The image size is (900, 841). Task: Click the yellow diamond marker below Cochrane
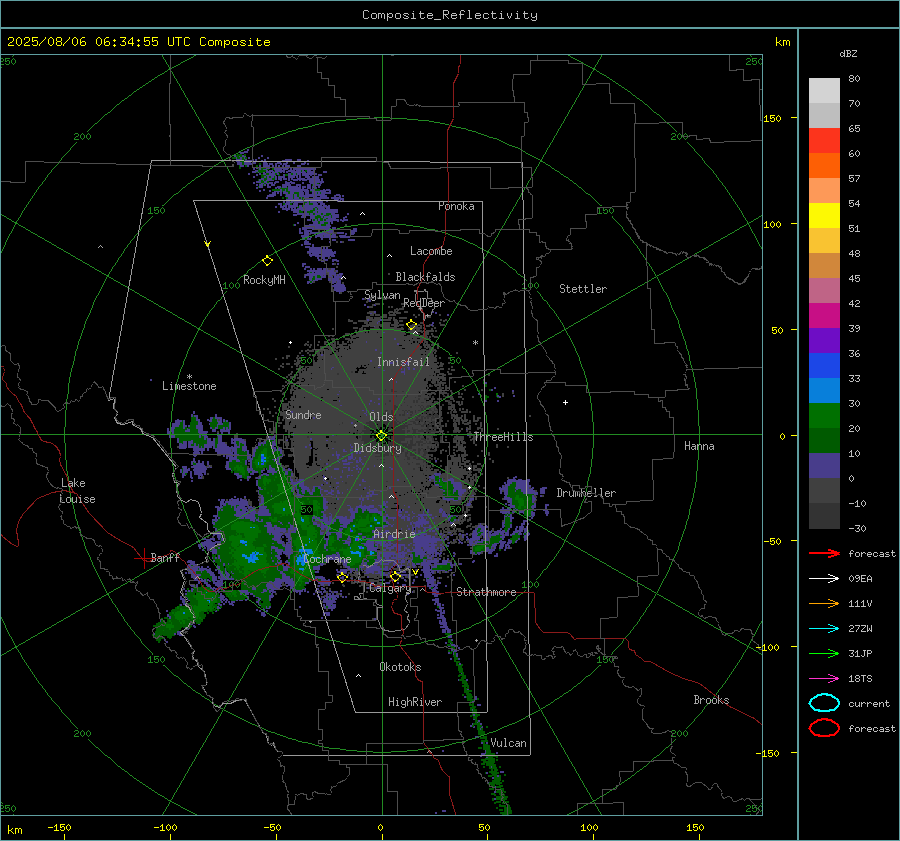click(x=342, y=577)
